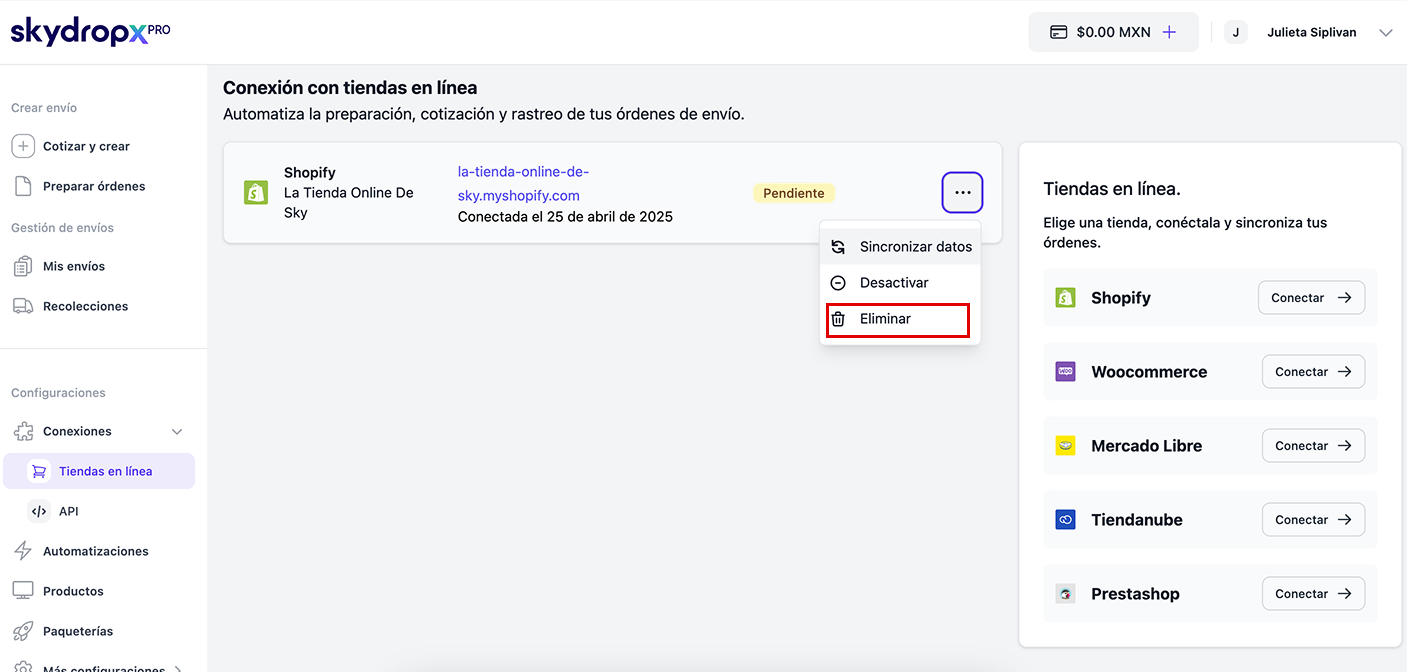Image resolution: width=1407 pixels, height=672 pixels.
Task: Click the J user avatar
Action: pos(1236,32)
